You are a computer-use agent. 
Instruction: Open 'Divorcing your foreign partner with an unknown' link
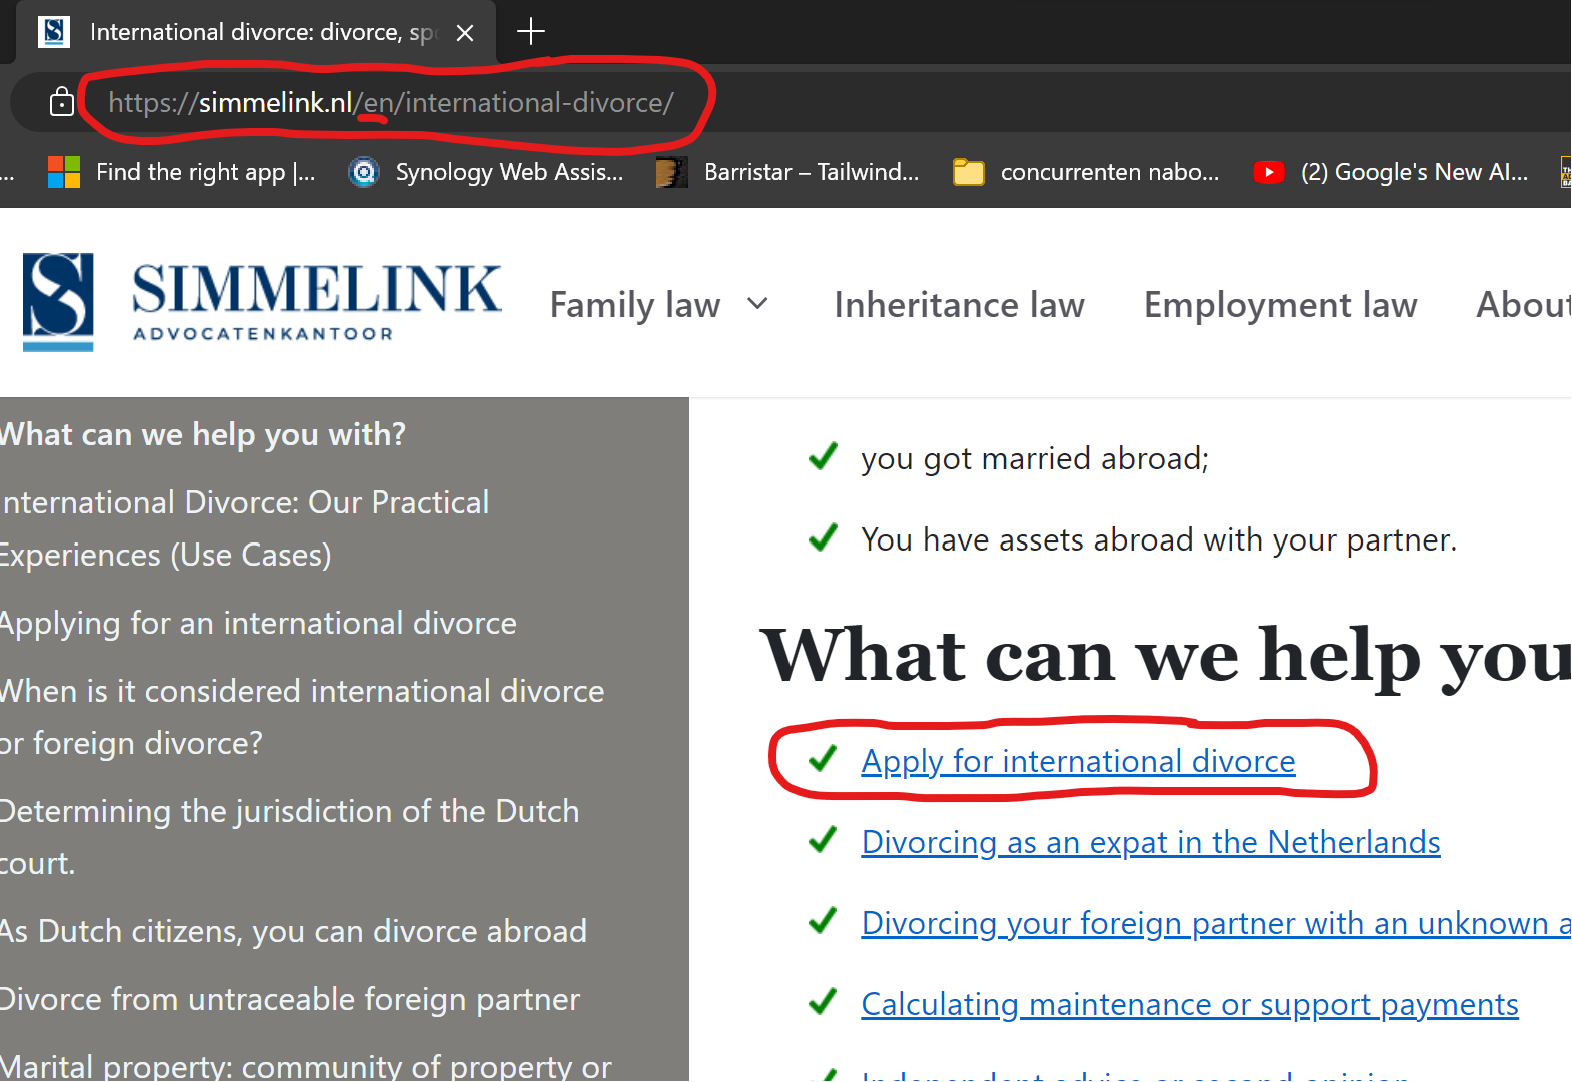click(1216, 923)
